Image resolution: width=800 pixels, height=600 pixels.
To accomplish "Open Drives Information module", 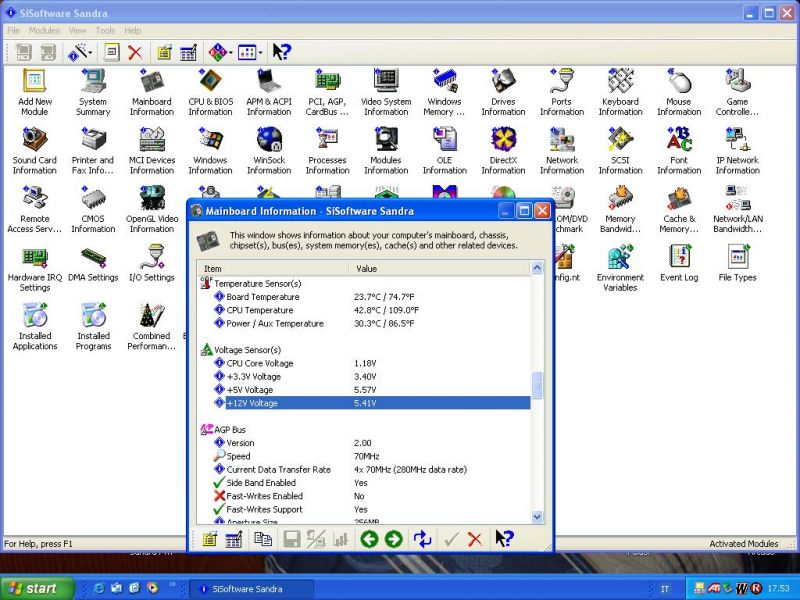I will pos(503,93).
